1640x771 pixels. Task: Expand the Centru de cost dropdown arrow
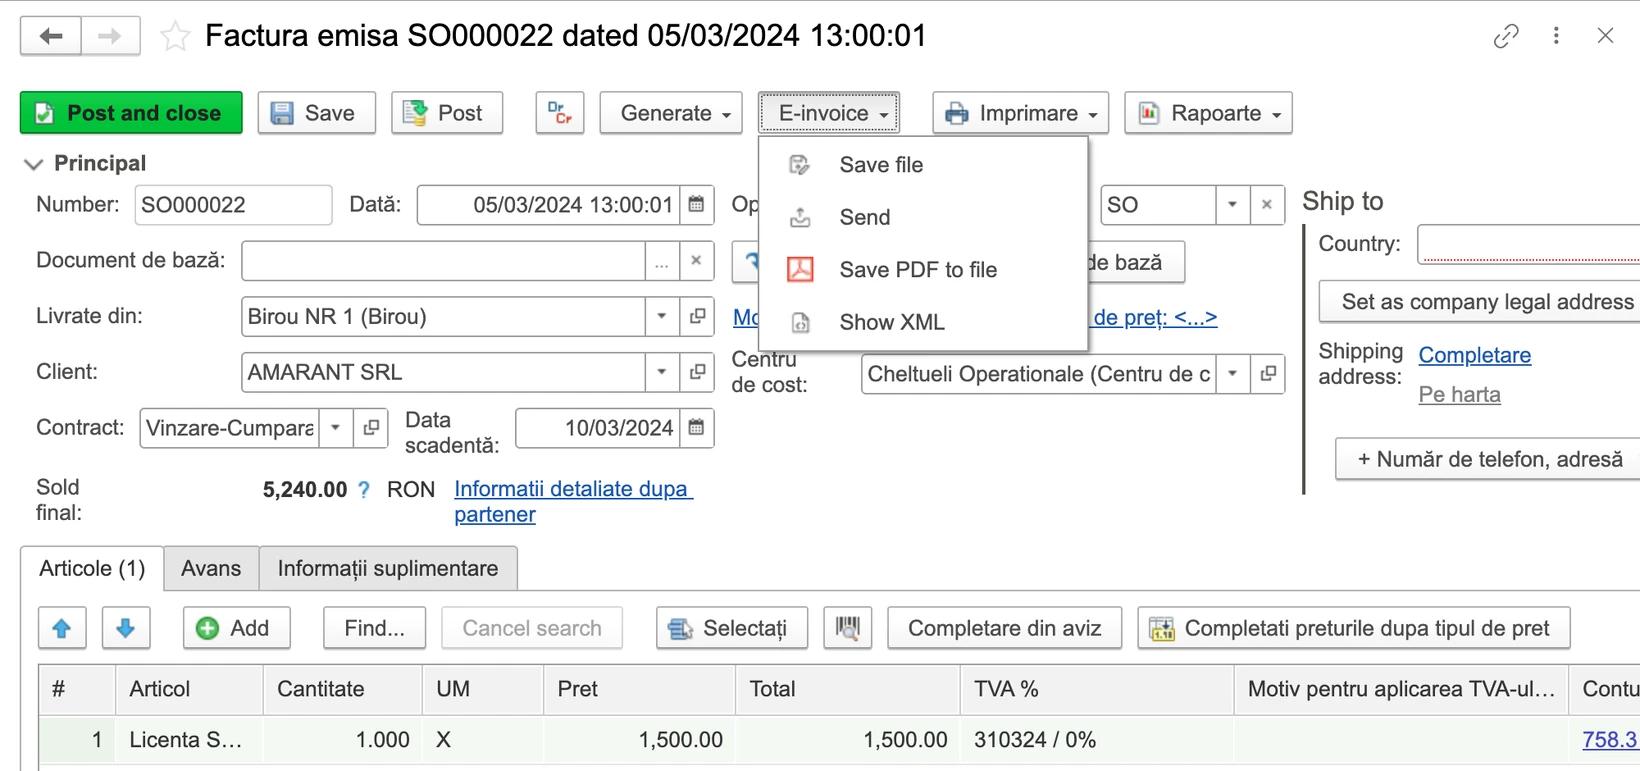click(x=1233, y=374)
